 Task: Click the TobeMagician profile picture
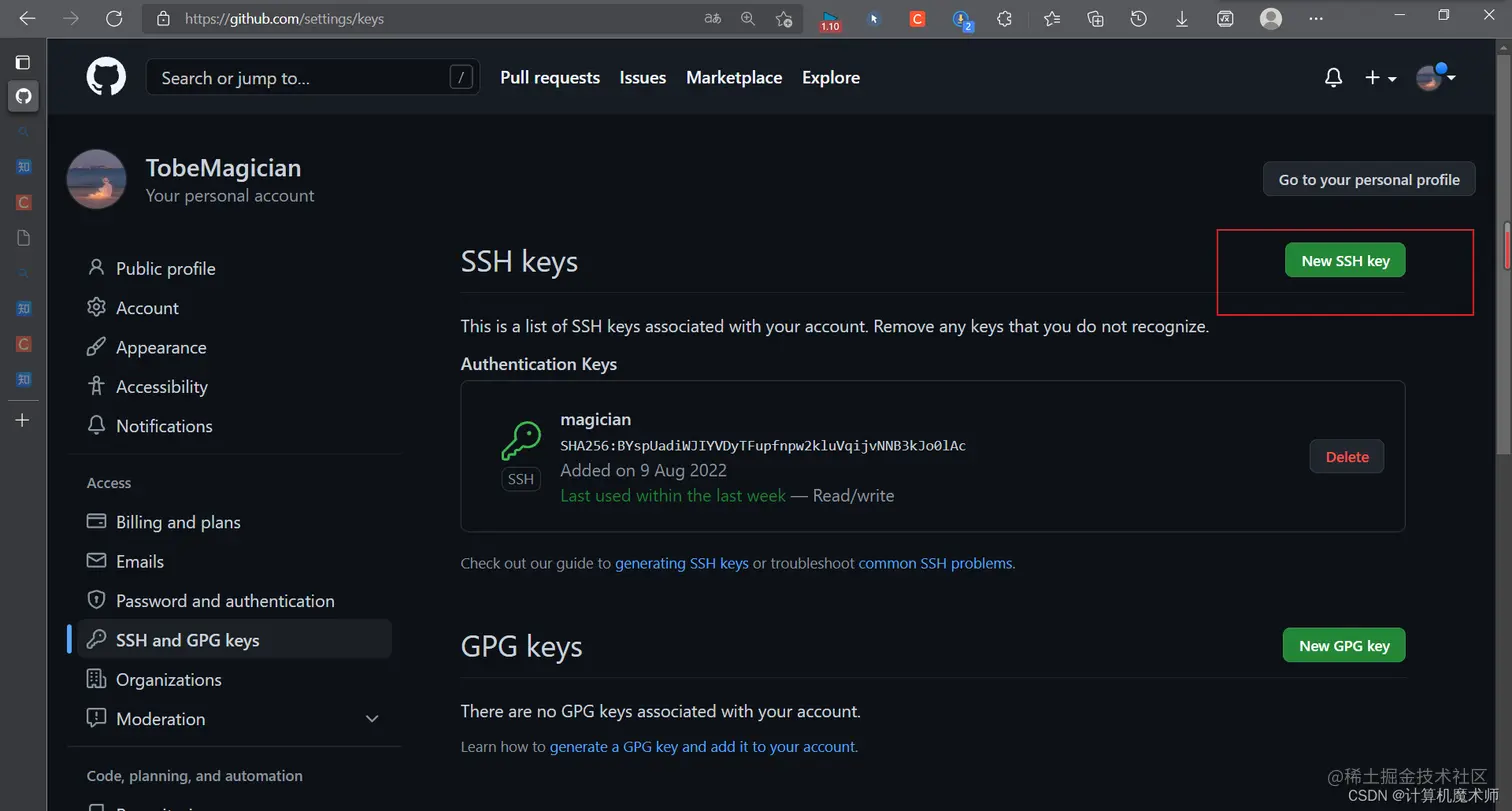click(96, 179)
